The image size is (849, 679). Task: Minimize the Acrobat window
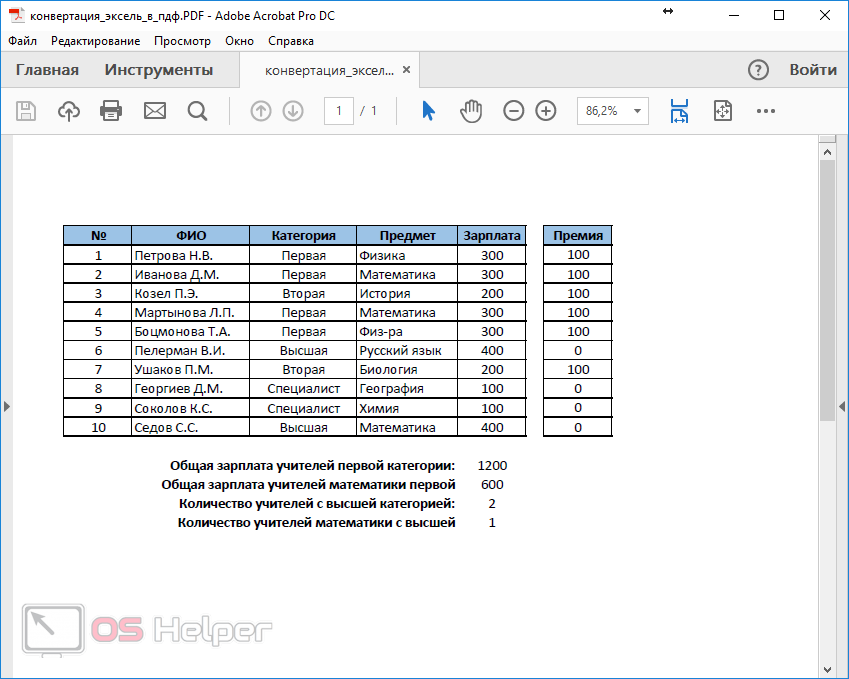[x=734, y=15]
